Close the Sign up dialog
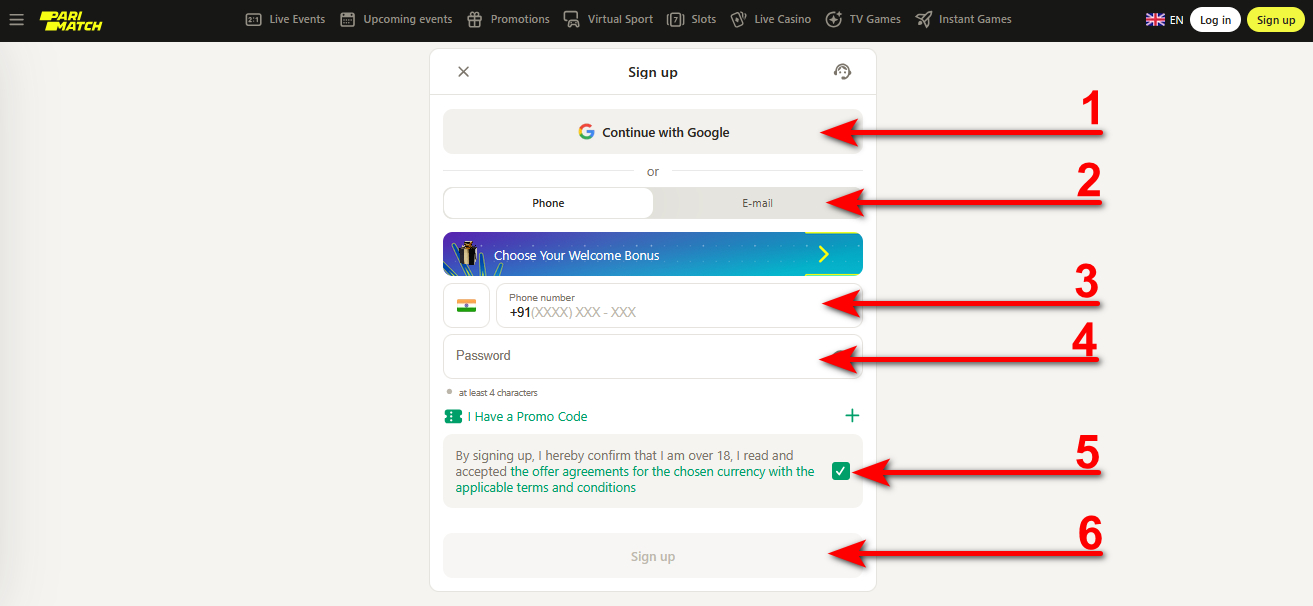Image resolution: width=1313 pixels, height=606 pixels. (463, 72)
